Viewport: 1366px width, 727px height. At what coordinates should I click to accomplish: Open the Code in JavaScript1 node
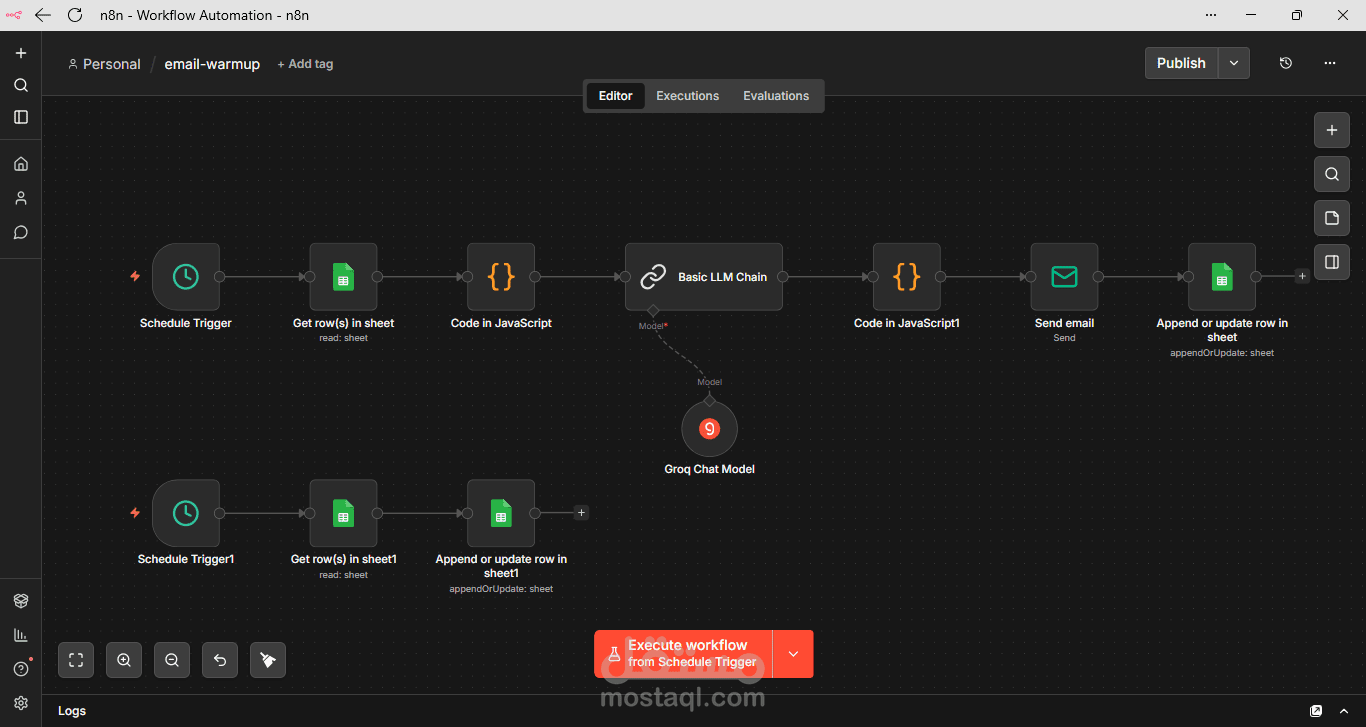pos(906,277)
